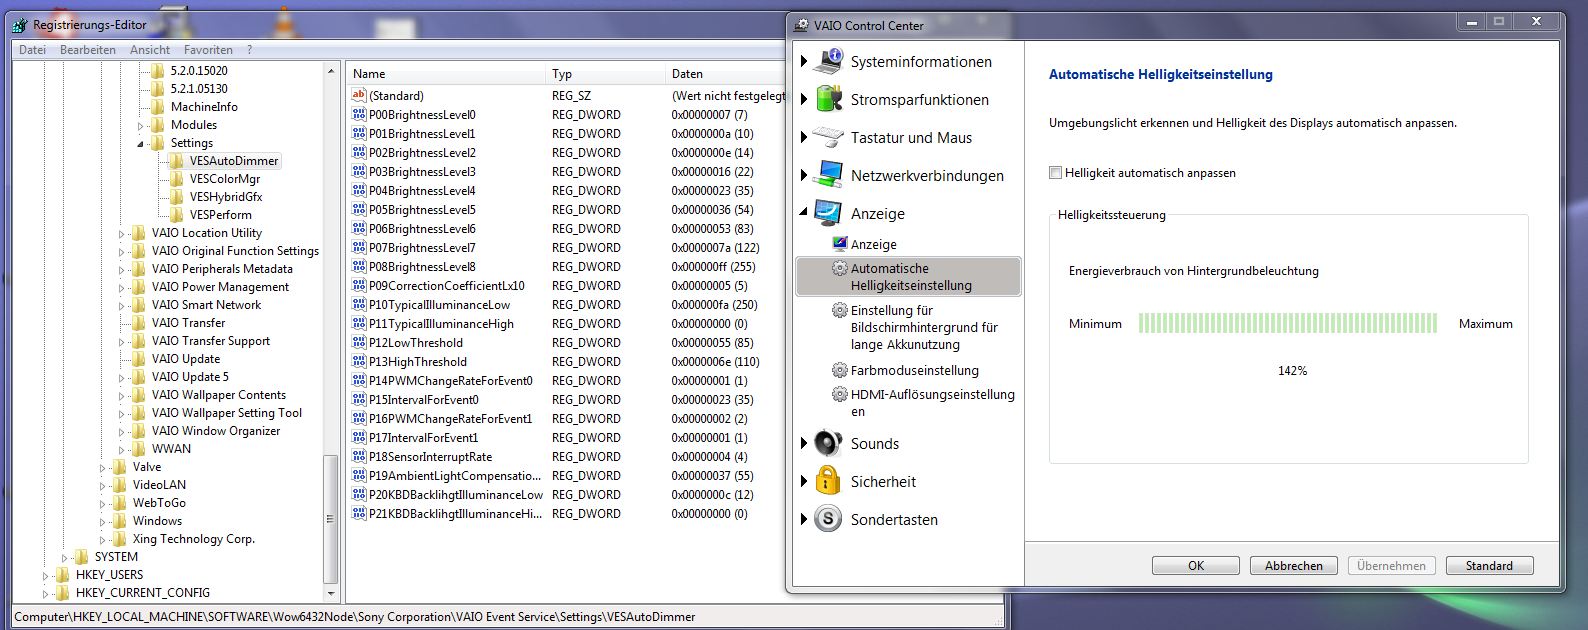Enable Helligkeit automatisch anpassen checkbox
Image resolution: width=1588 pixels, height=630 pixels.
(1055, 173)
